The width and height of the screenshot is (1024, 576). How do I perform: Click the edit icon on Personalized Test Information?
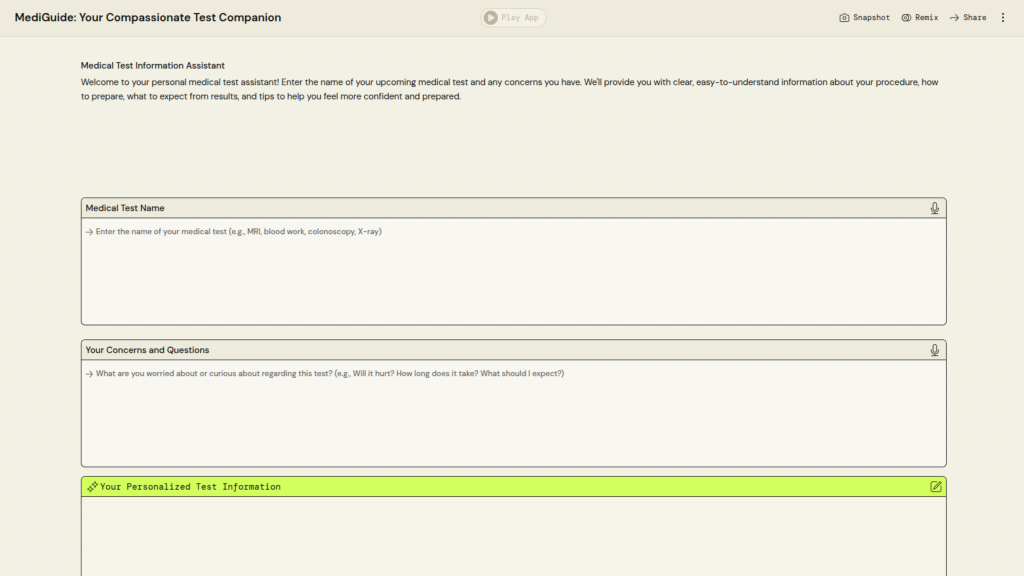coord(935,487)
